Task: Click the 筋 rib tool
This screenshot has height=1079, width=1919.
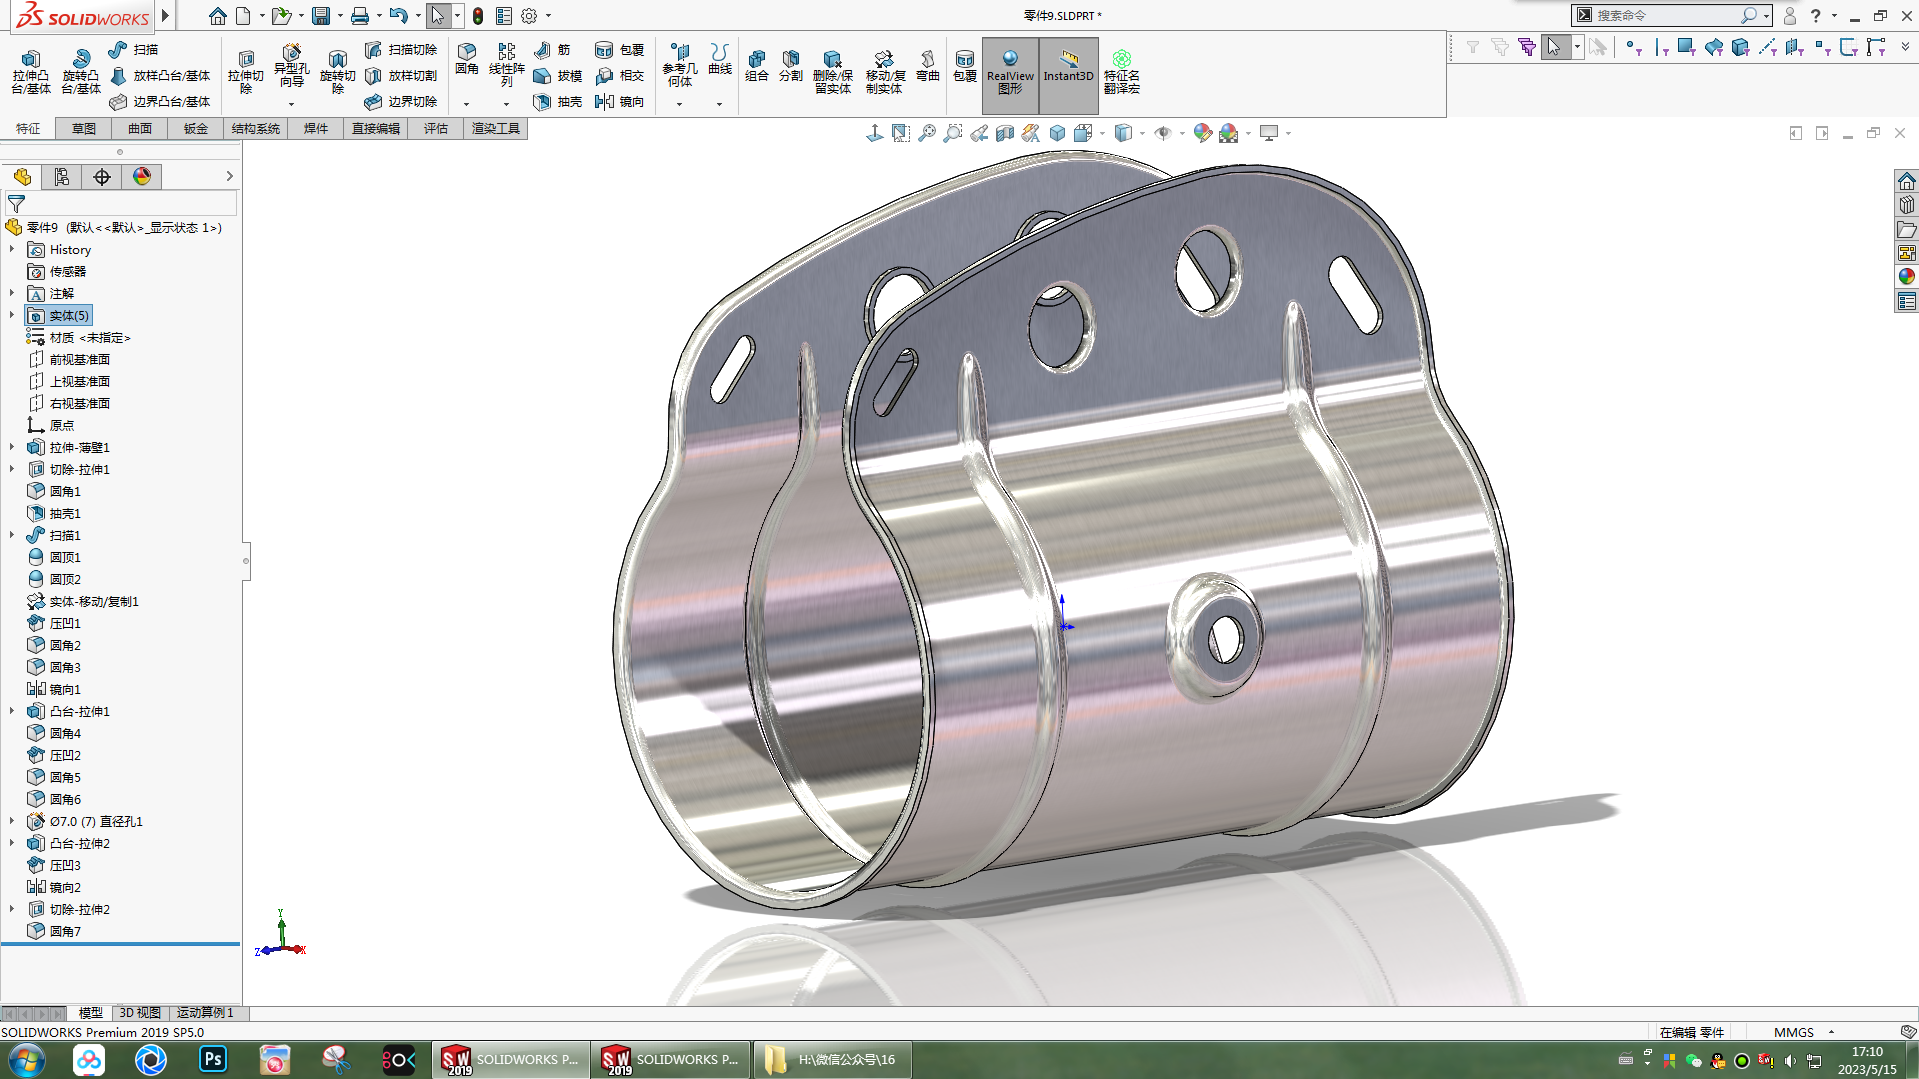Action: coord(552,49)
